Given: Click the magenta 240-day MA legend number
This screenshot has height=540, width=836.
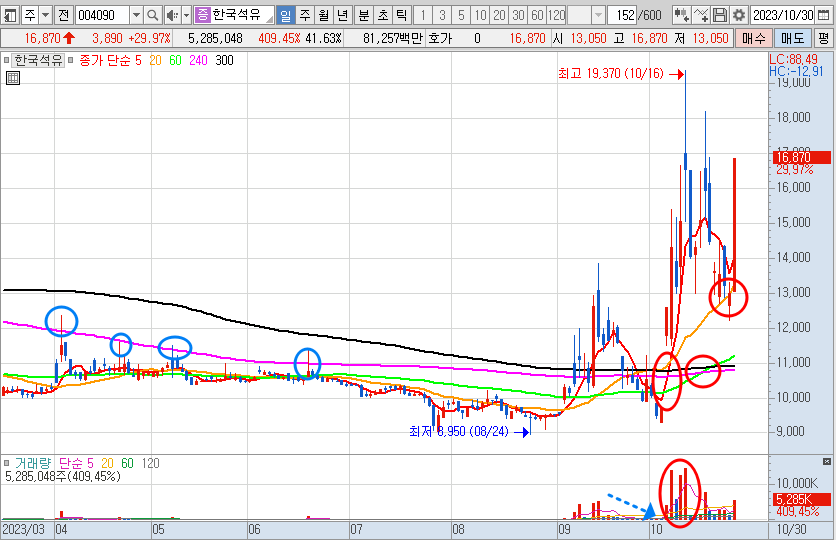Looking at the screenshot, I should 198,60.
